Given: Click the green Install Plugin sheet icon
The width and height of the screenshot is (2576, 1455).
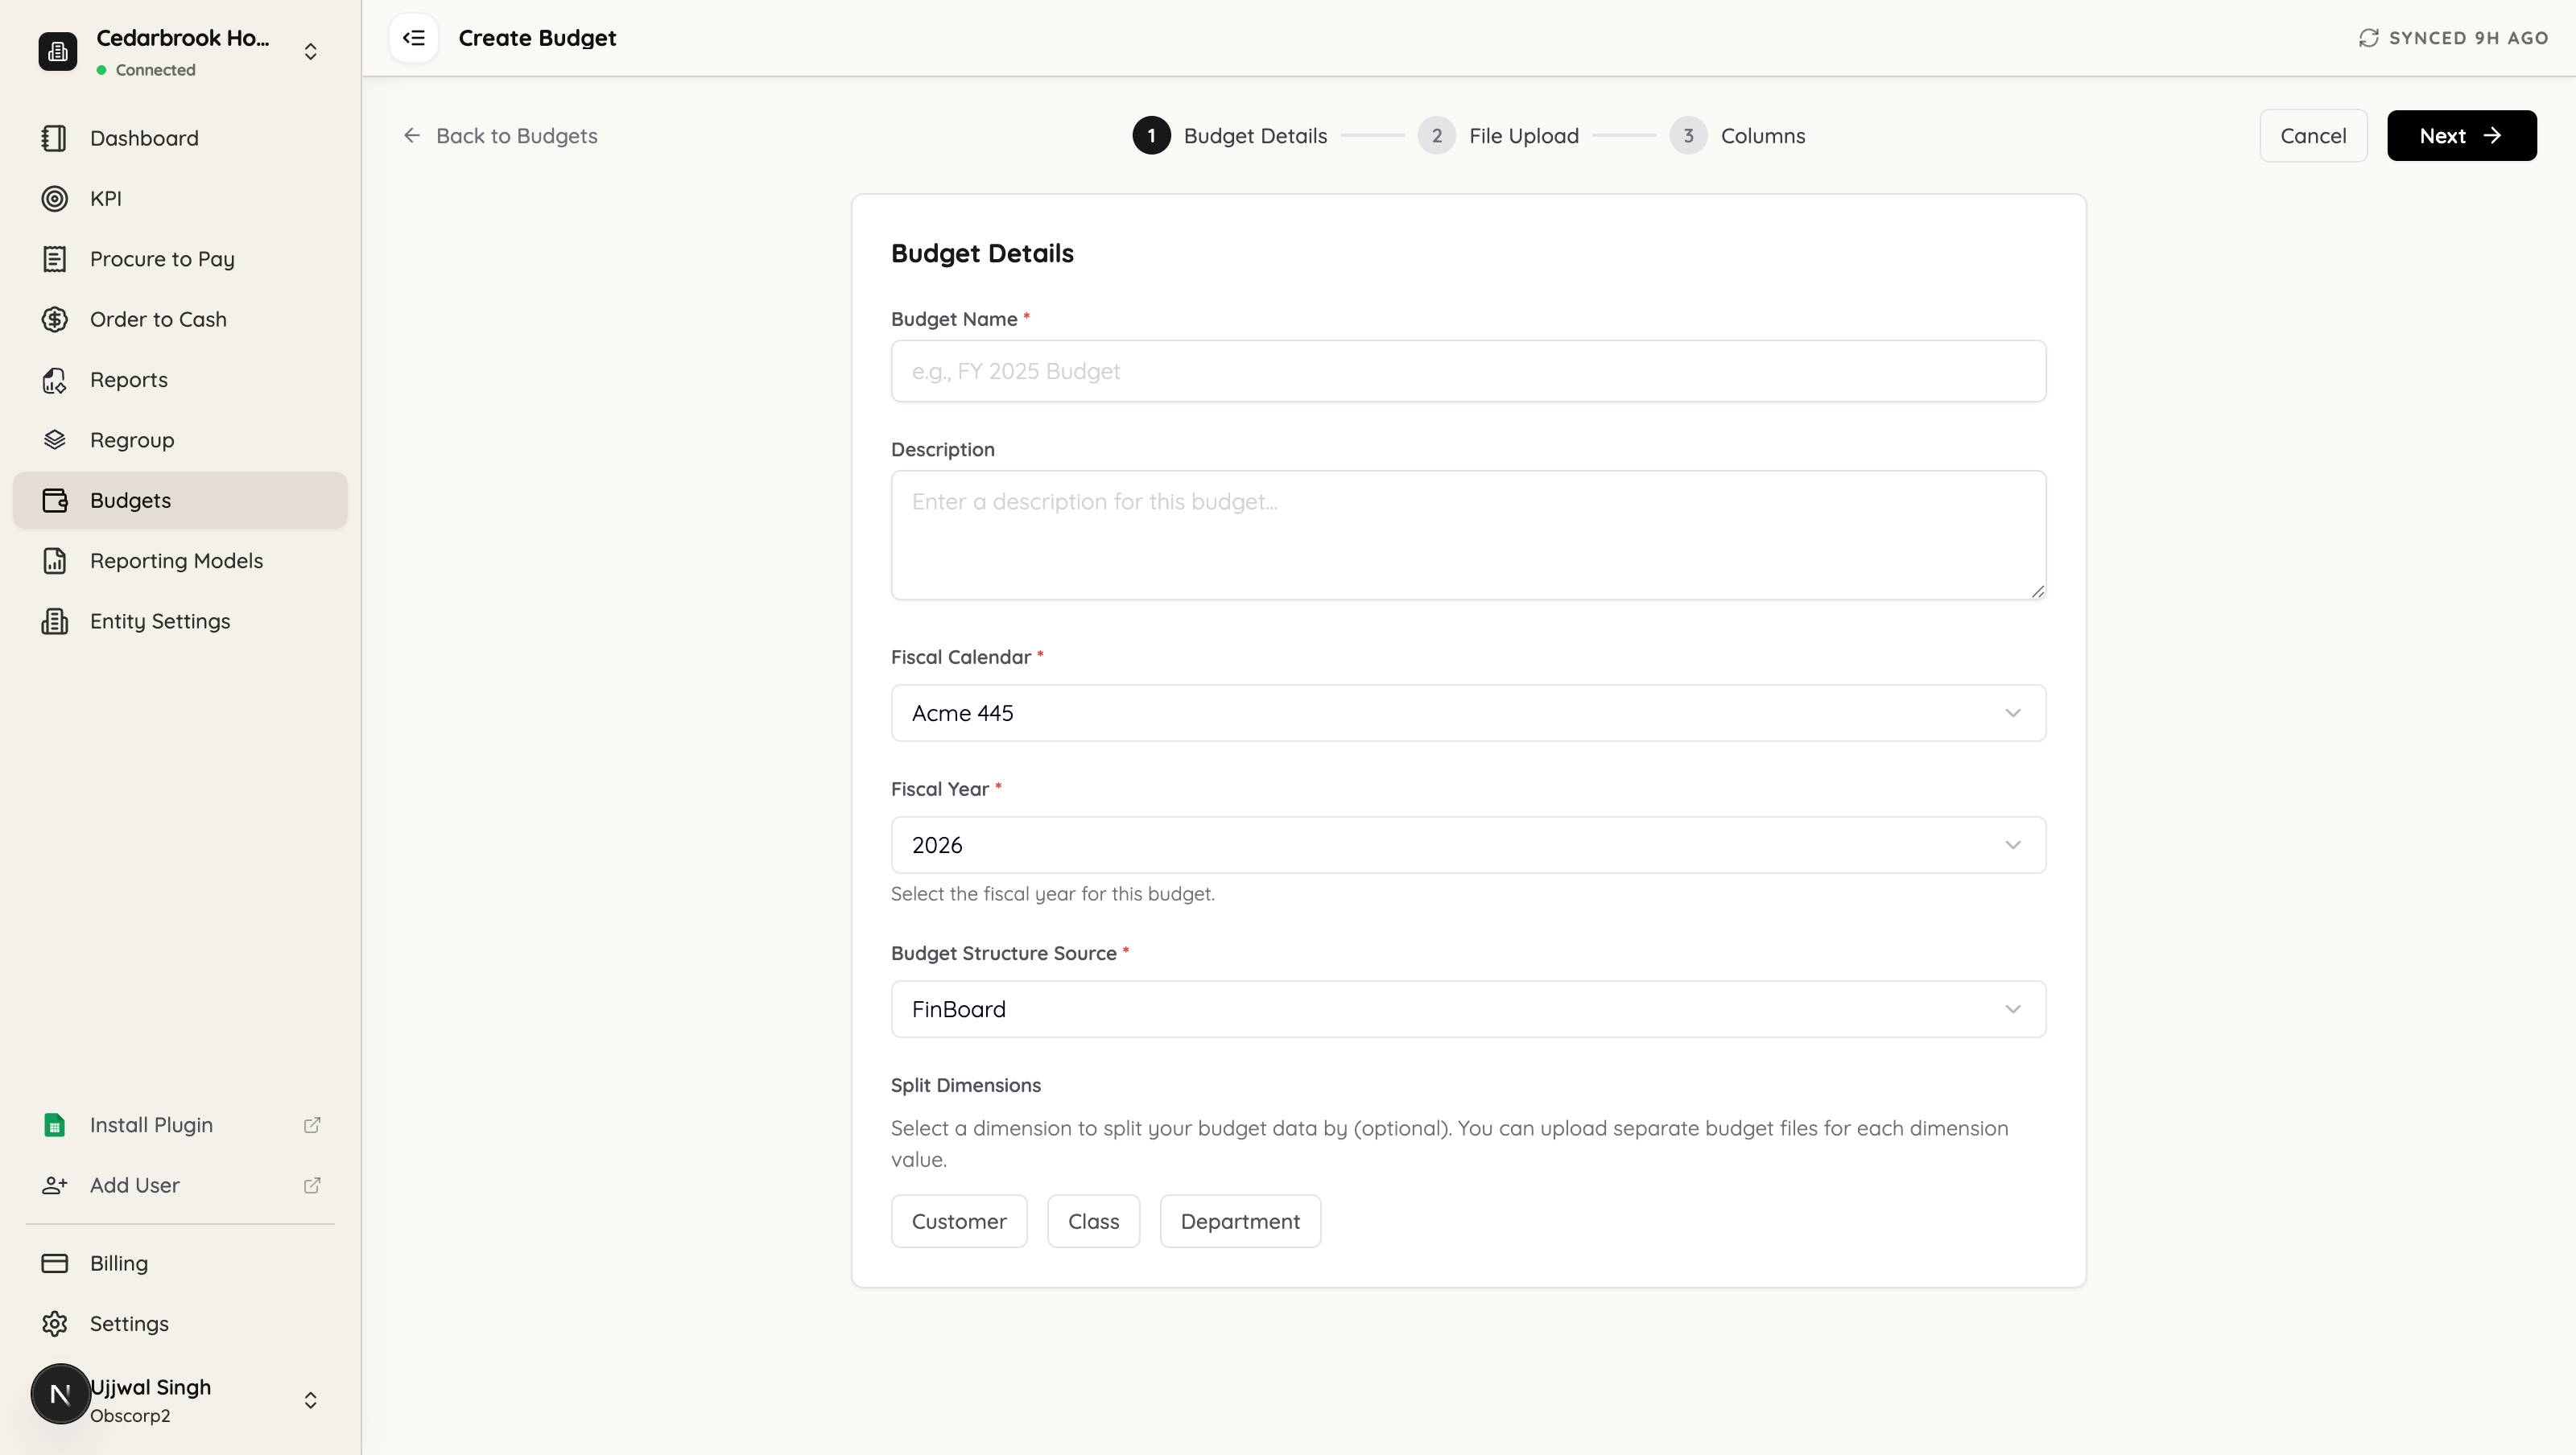Looking at the screenshot, I should point(54,1125).
